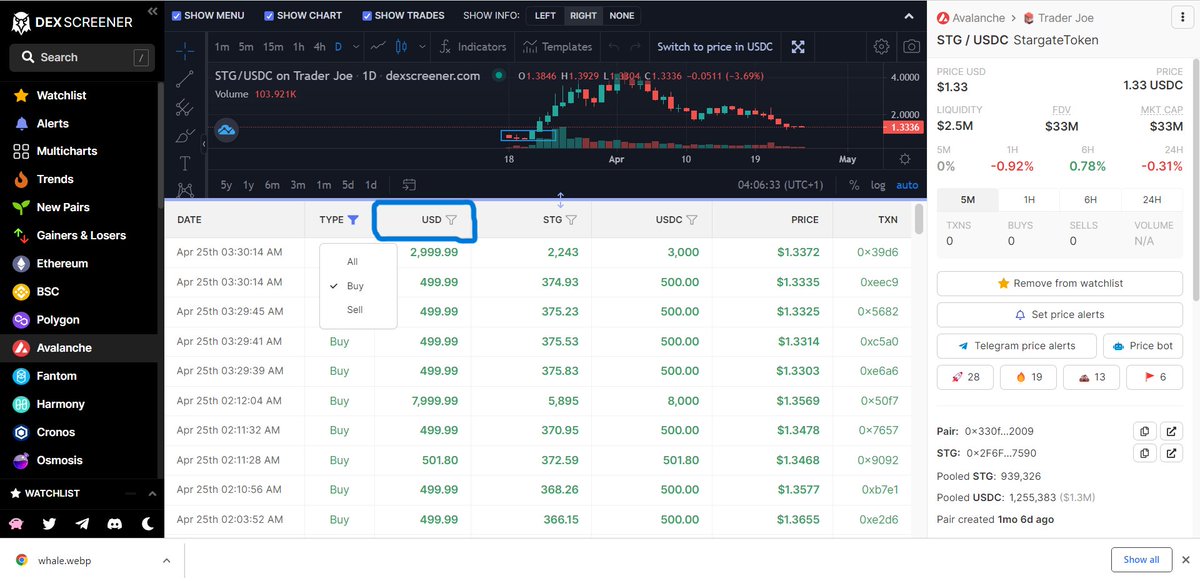Open the go-to-date calendar icon
The height and width of the screenshot is (581, 1200).
coord(409,185)
